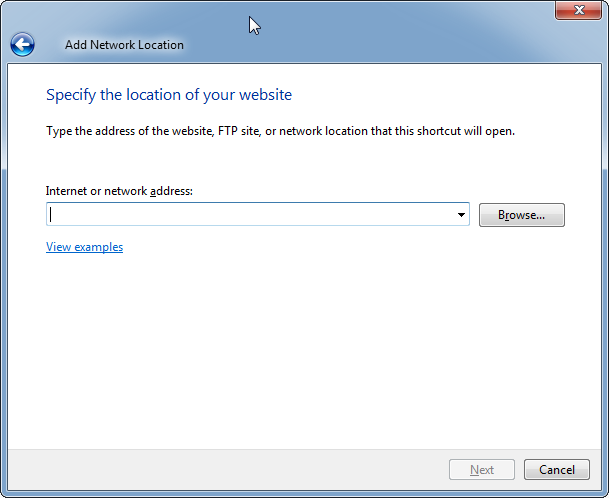
Task: Close the Add Network Location window
Action: 577,10
